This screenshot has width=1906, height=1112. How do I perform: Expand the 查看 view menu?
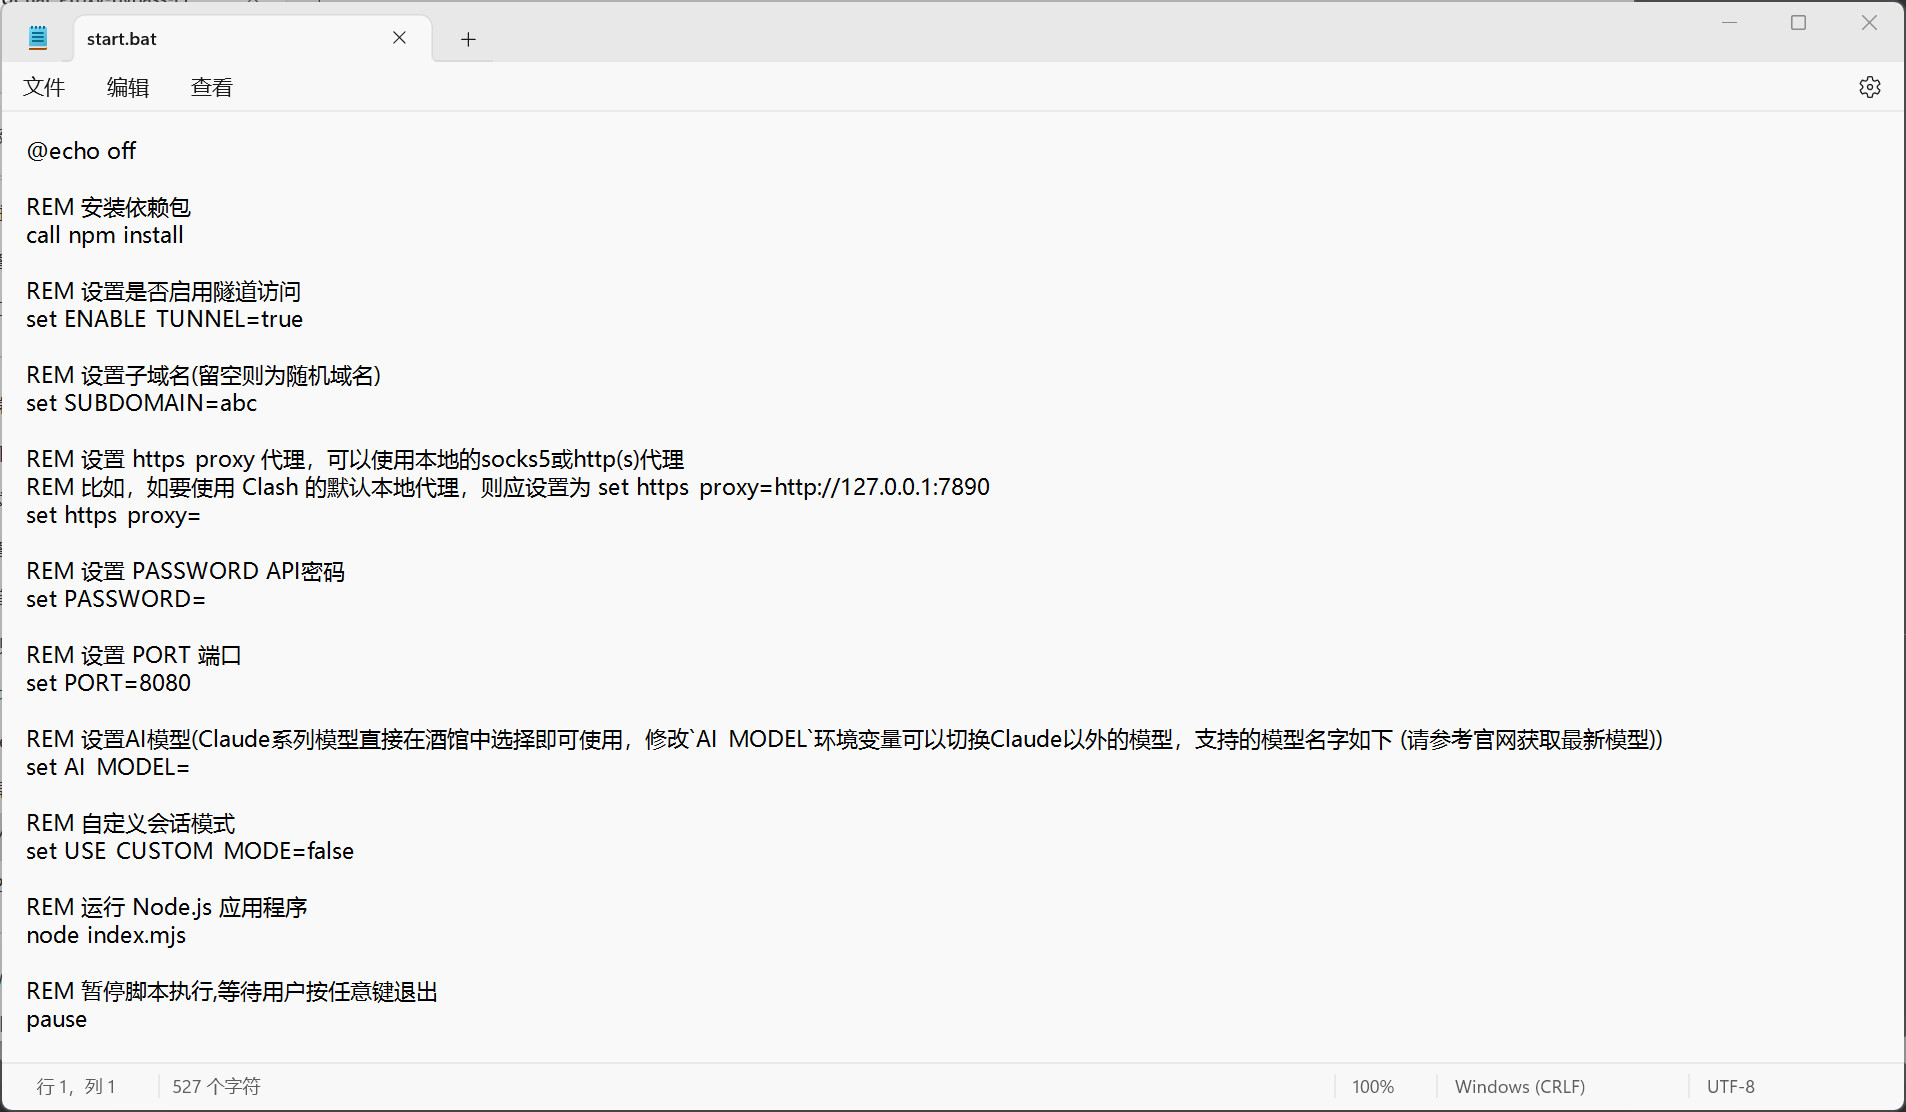(211, 87)
